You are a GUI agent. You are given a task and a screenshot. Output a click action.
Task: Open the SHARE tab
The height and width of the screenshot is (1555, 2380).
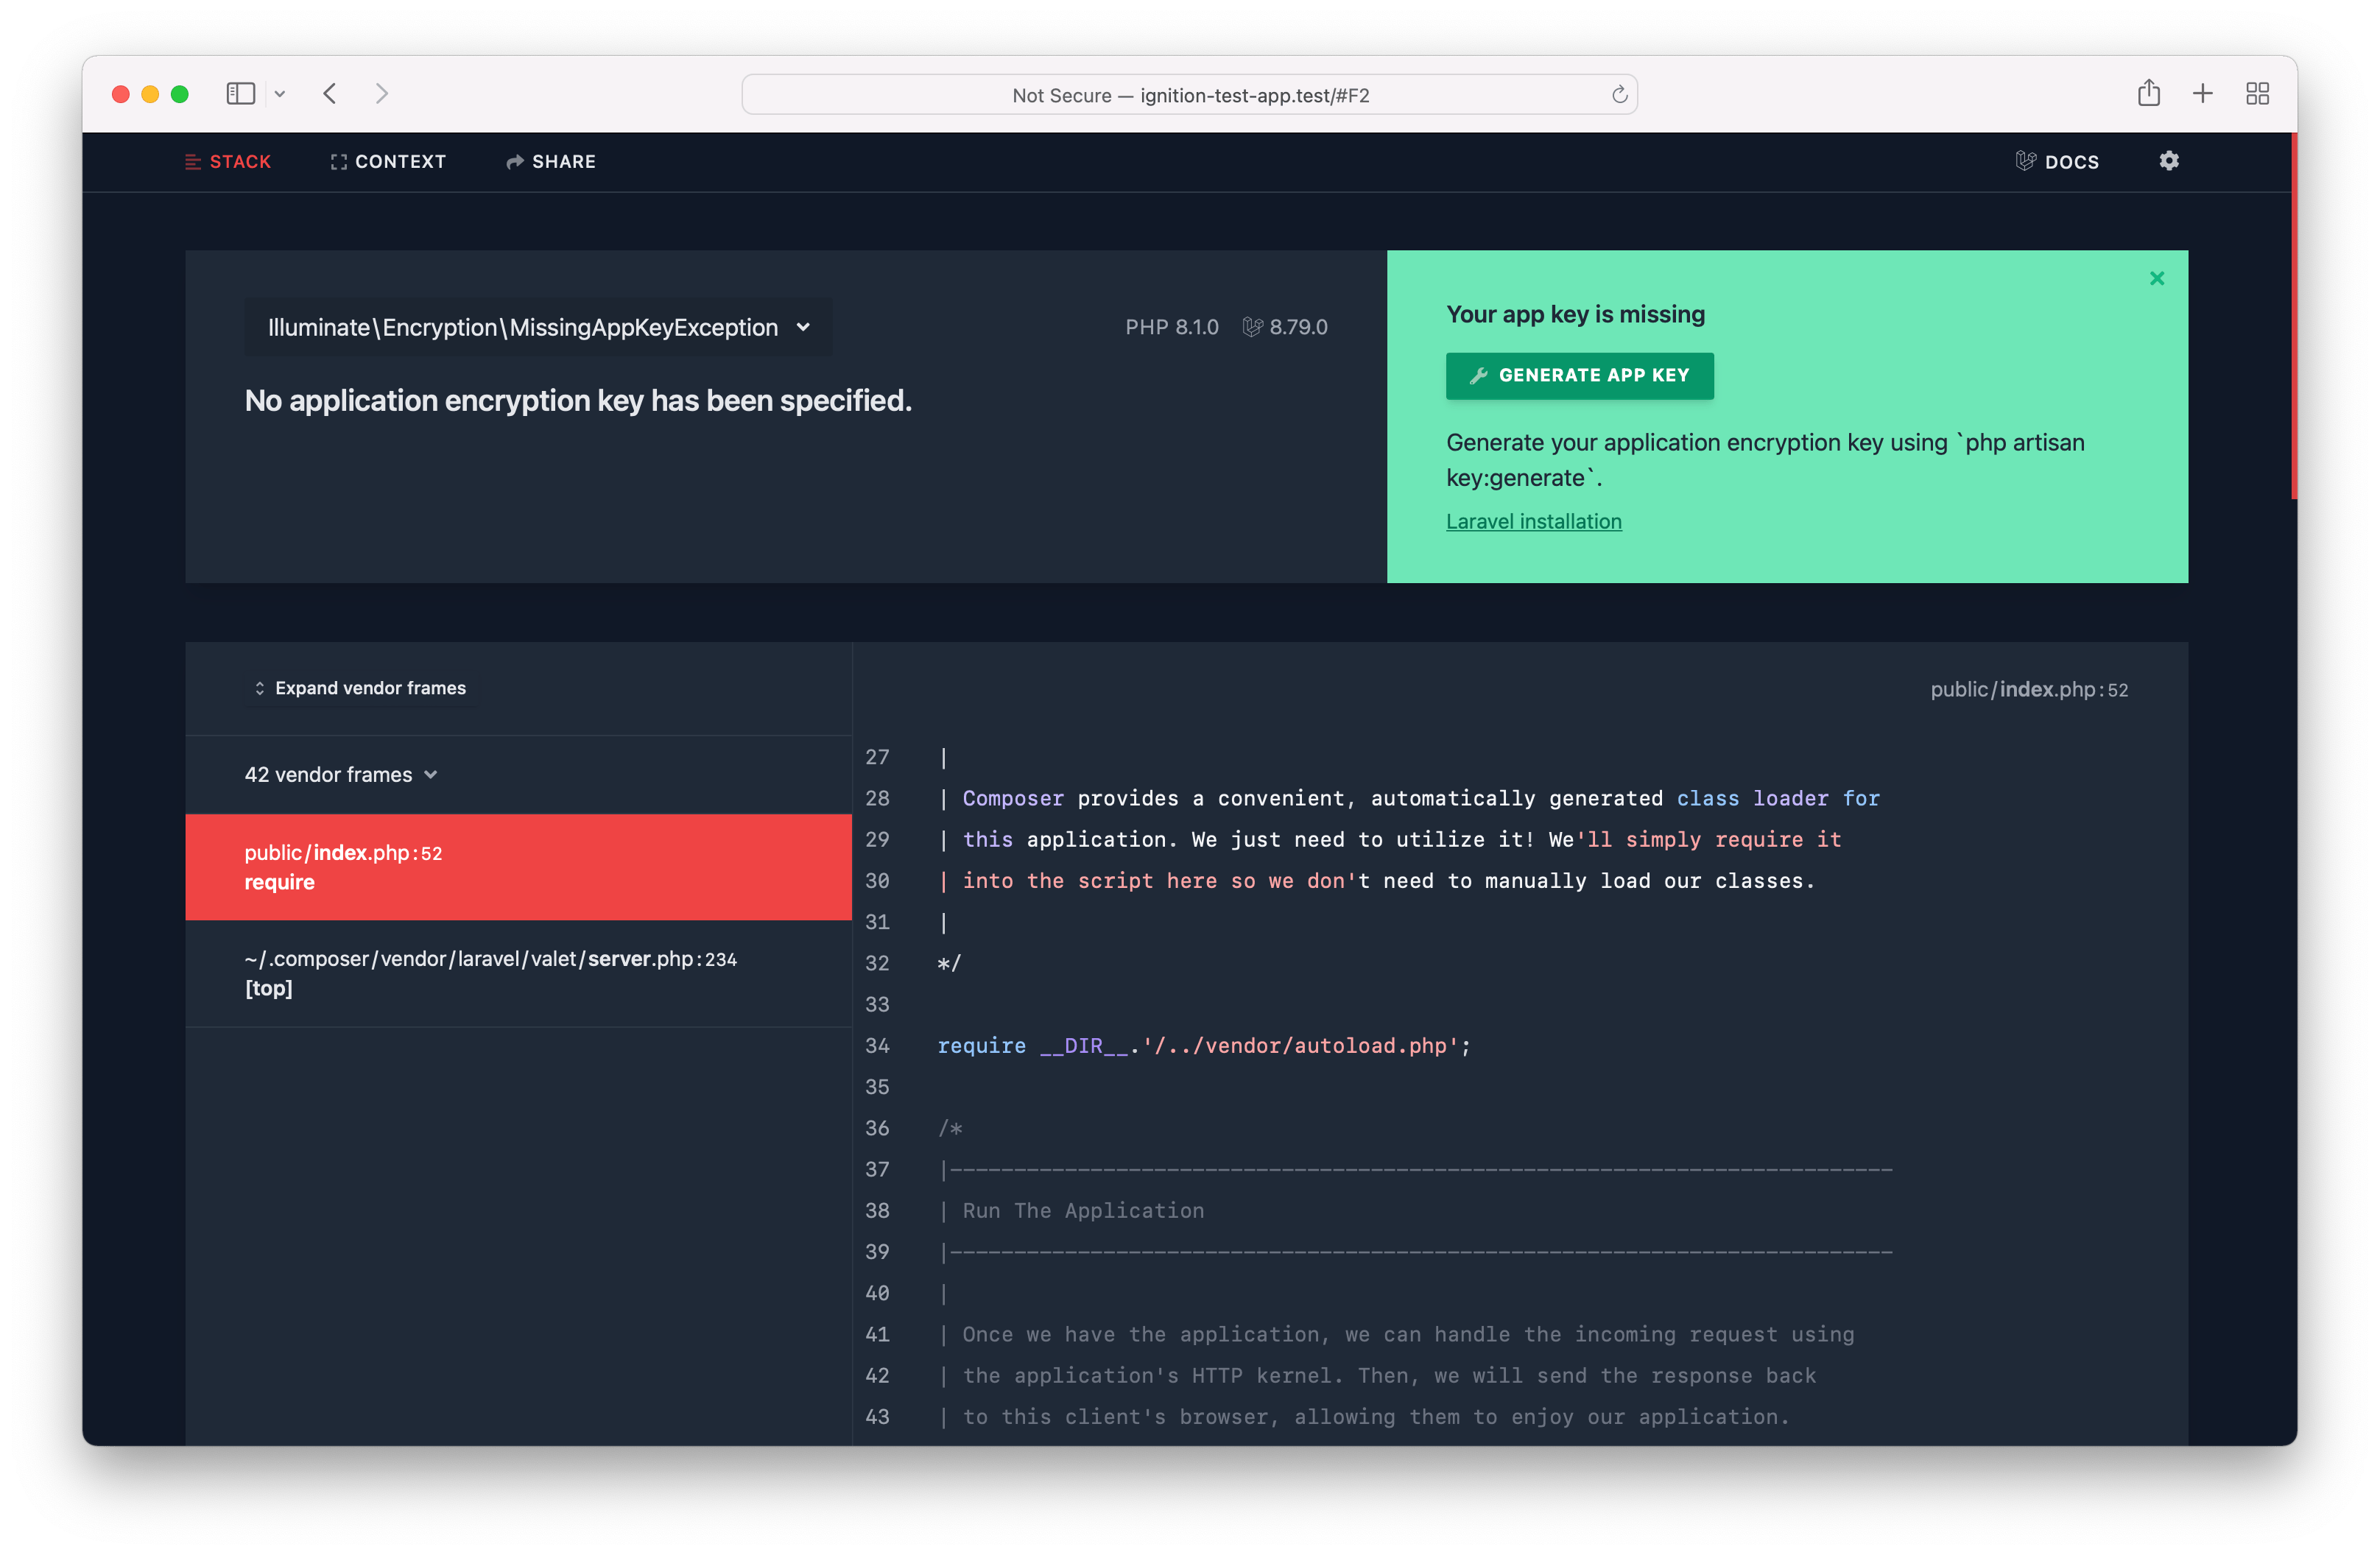[551, 162]
